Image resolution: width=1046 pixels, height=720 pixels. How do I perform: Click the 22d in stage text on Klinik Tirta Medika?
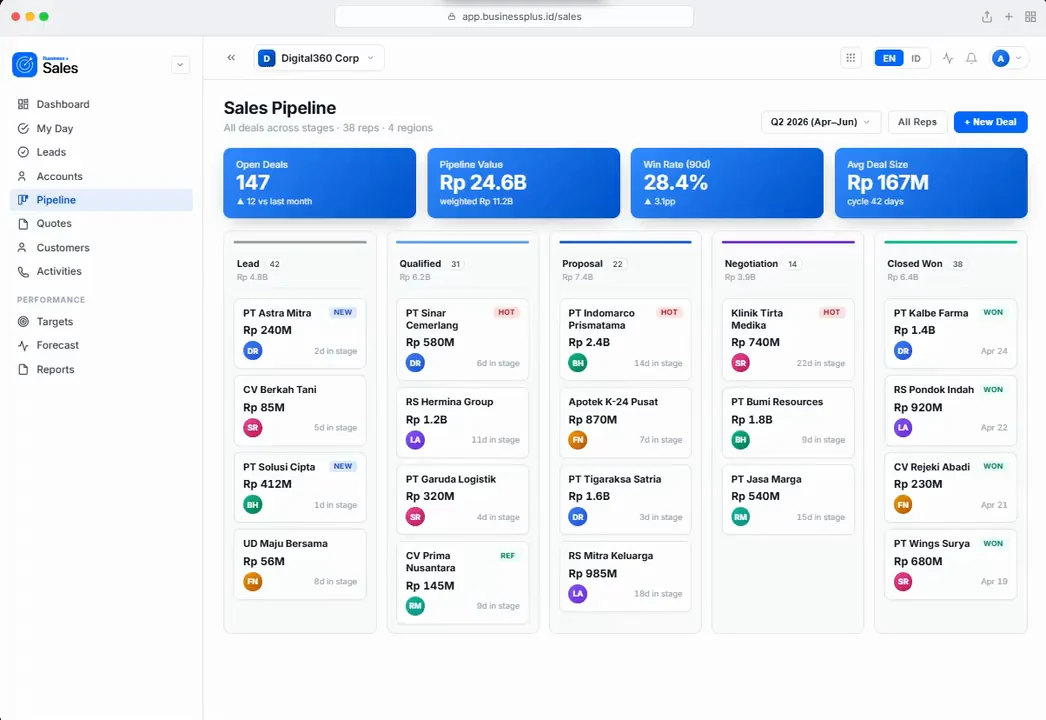(821, 363)
